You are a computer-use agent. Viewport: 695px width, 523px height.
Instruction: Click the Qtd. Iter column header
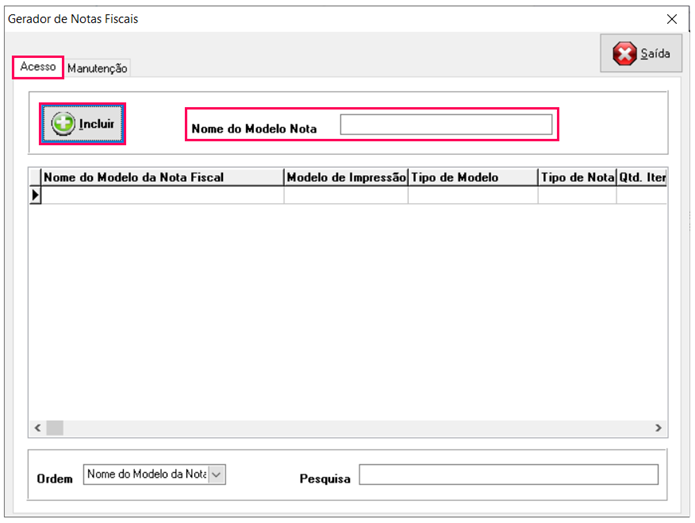(641, 177)
